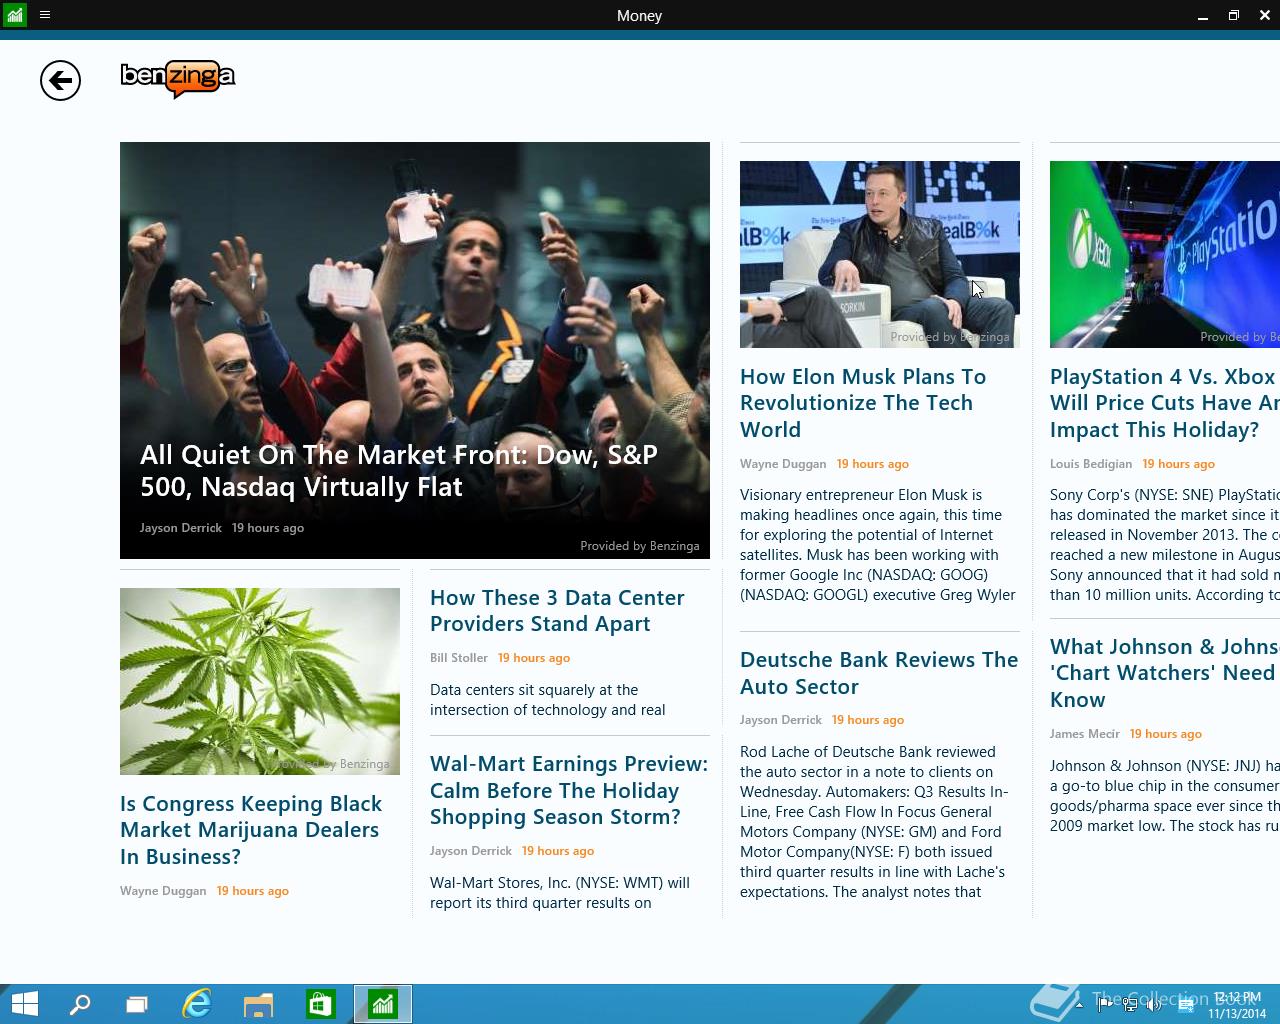Open File Explorer from taskbar
The width and height of the screenshot is (1280, 1024).
click(x=258, y=1004)
